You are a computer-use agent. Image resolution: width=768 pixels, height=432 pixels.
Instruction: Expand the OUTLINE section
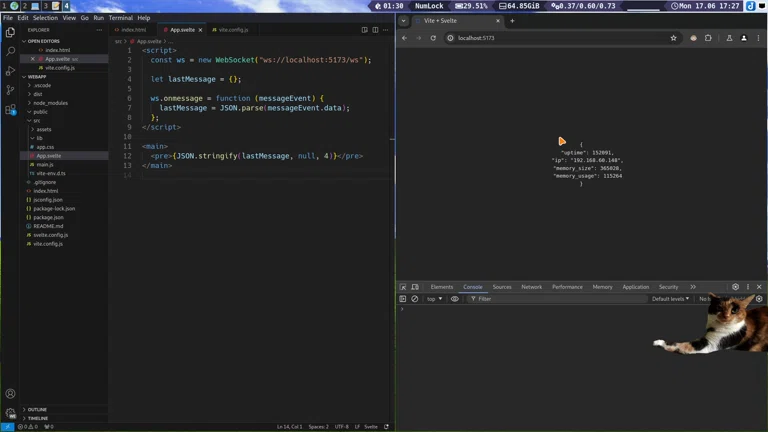click(38, 409)
